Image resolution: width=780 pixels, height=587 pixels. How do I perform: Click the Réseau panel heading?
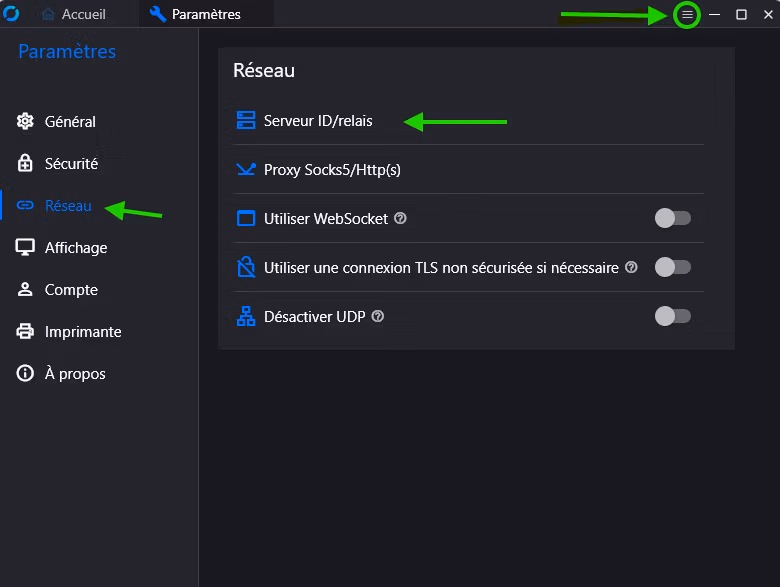(x=264, y=70)
